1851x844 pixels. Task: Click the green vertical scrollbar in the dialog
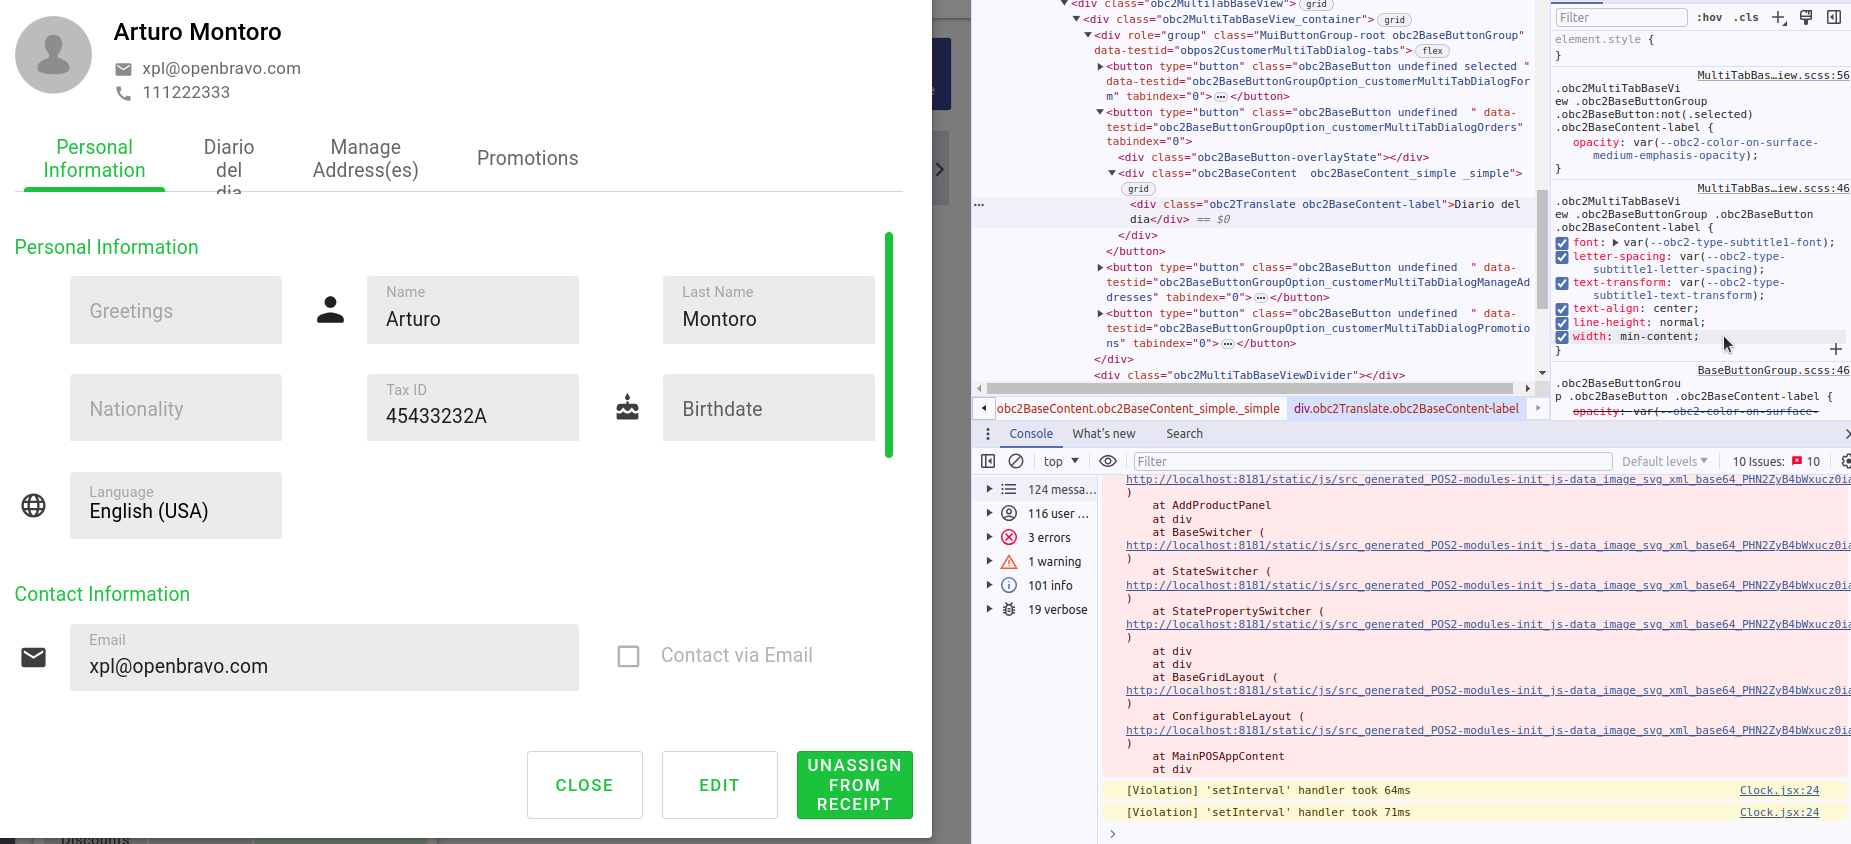tap(889, 345)
